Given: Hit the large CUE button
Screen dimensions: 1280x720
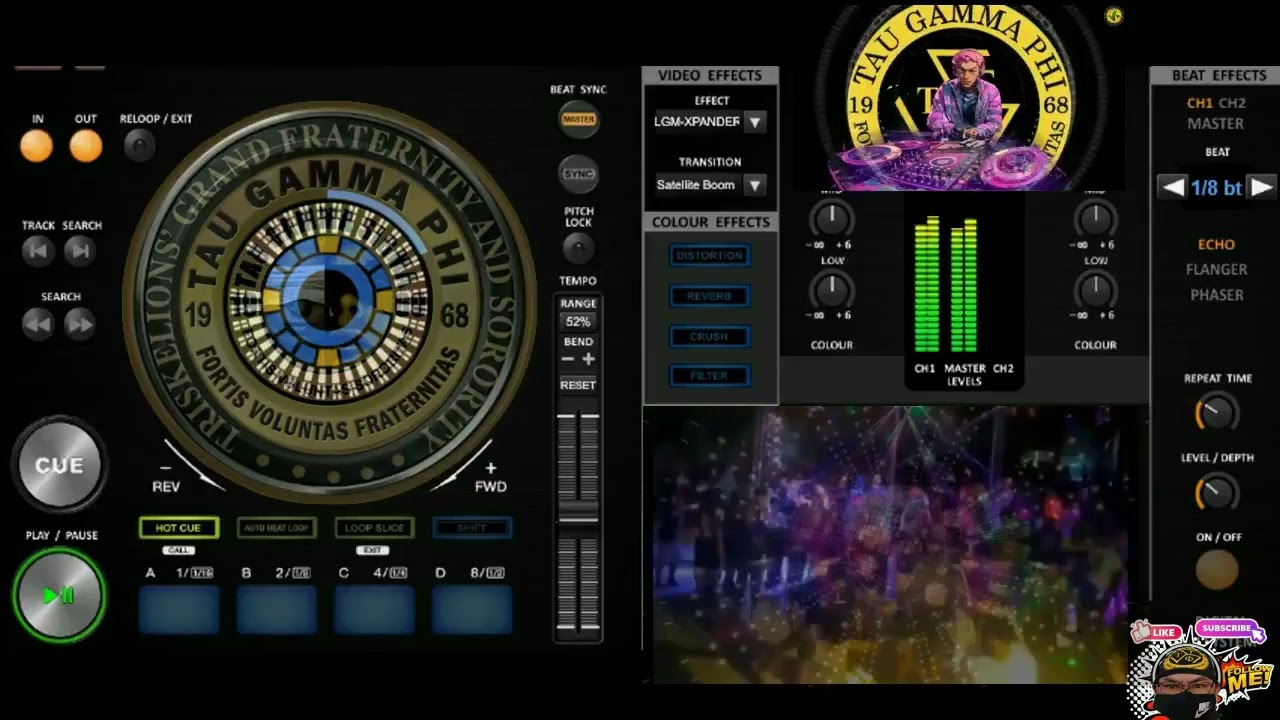Looking at the screenshot, I should point(59,465).
